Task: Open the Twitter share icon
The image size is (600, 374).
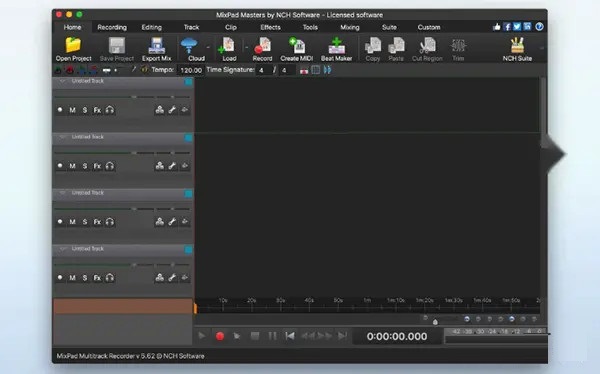Action: (517, 27)
